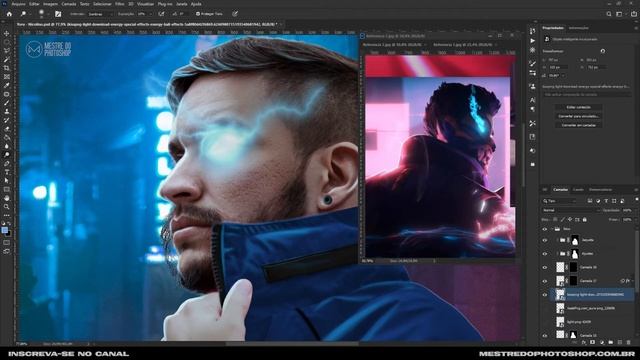Open the Character panel icon
Screen dimensions: 640x360
pos(533,100)
